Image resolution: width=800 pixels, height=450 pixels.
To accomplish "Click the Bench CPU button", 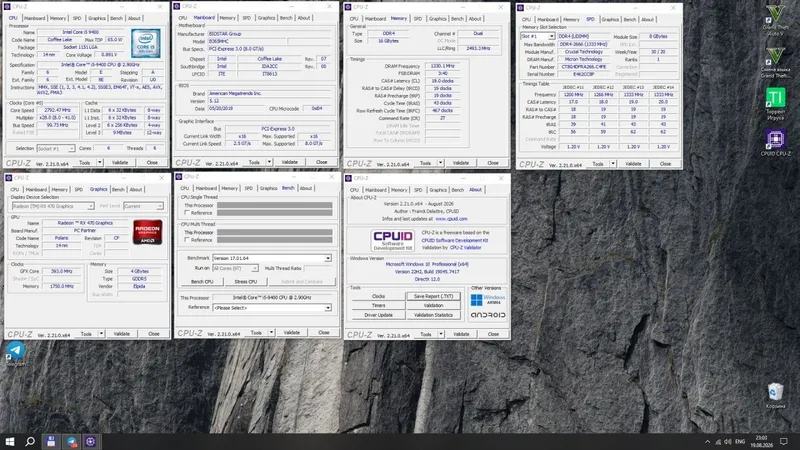I will click(x=202, y=282).
